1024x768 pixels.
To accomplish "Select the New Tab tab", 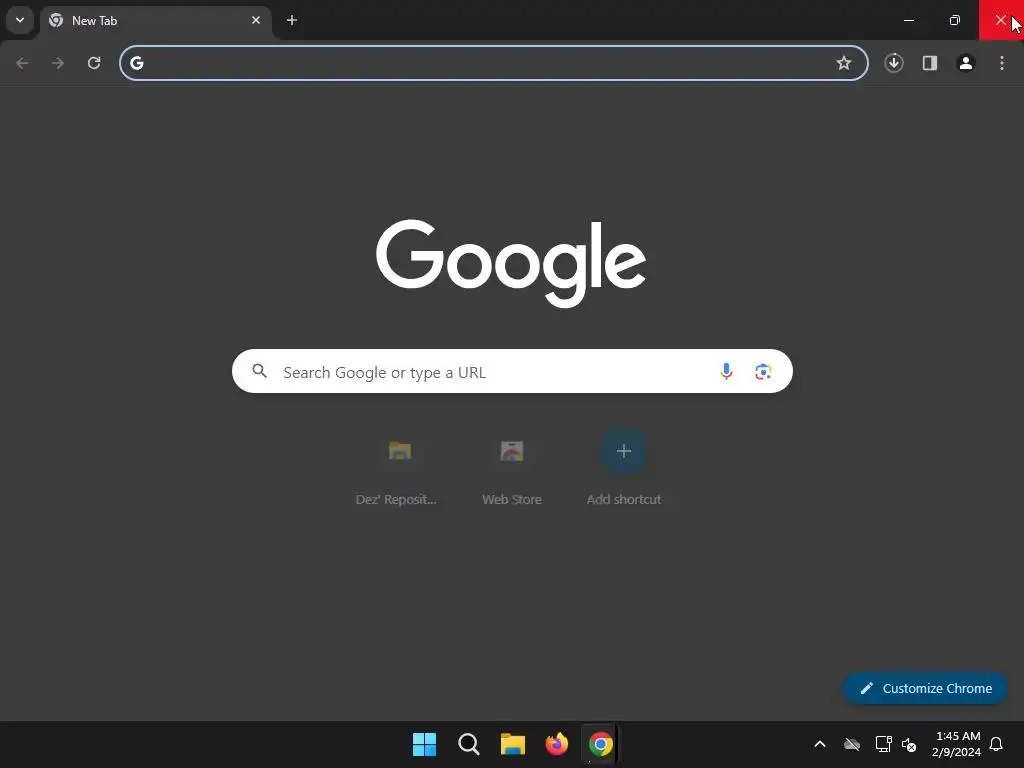I will point(155,21).
